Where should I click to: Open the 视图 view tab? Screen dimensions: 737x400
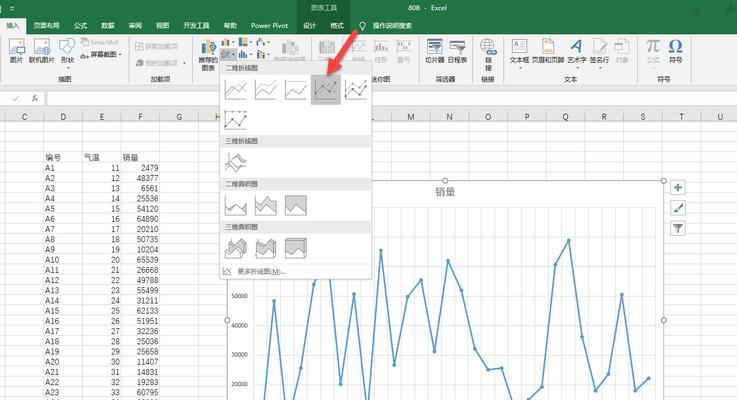point(162,25)
